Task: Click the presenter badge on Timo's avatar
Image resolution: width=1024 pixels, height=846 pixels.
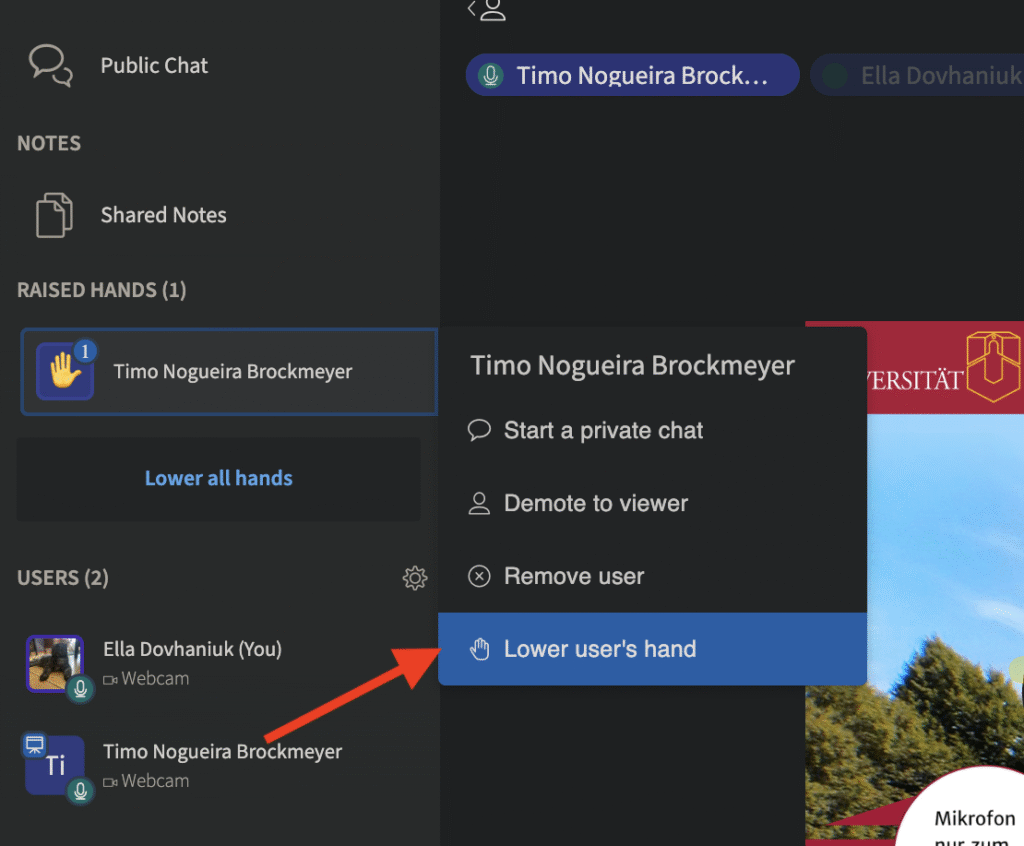Action: pyautogui.click(x=34, y=744)
